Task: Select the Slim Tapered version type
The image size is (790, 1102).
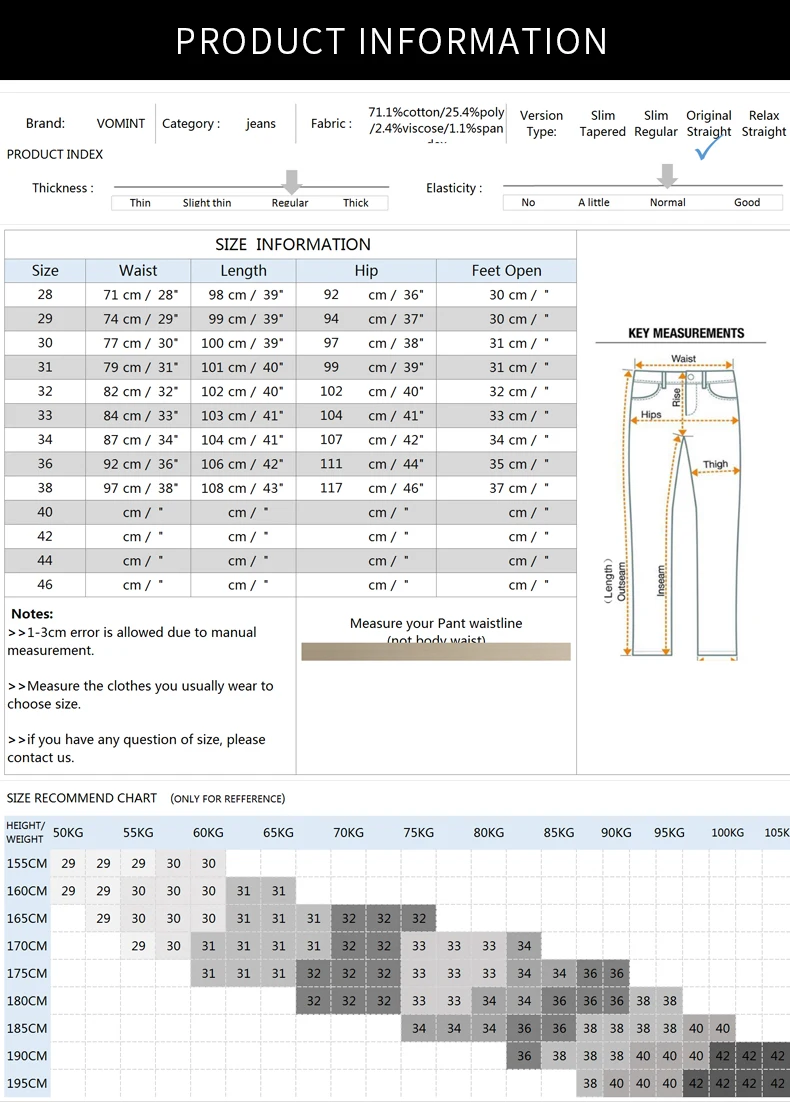Action: [602, 123]
